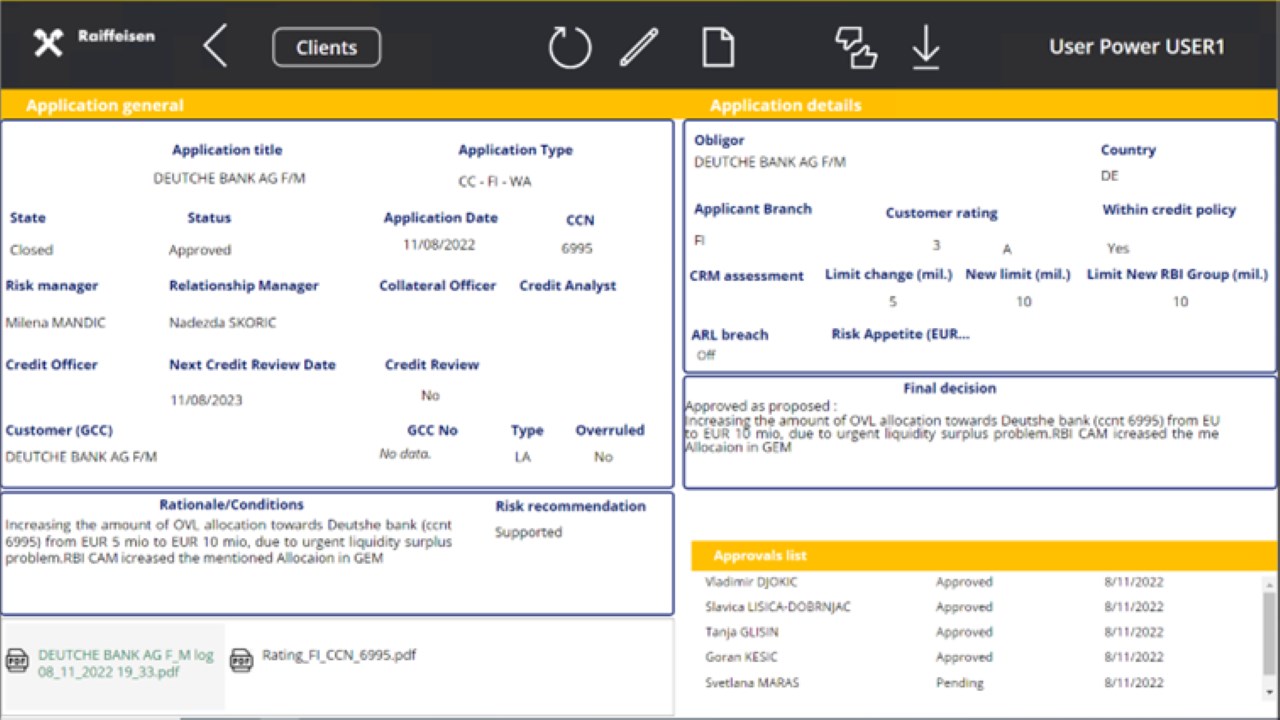This screenshot has width=1280, height=720.
Task: Click the Risk recommendation value Supported
Action: [528, 532]
